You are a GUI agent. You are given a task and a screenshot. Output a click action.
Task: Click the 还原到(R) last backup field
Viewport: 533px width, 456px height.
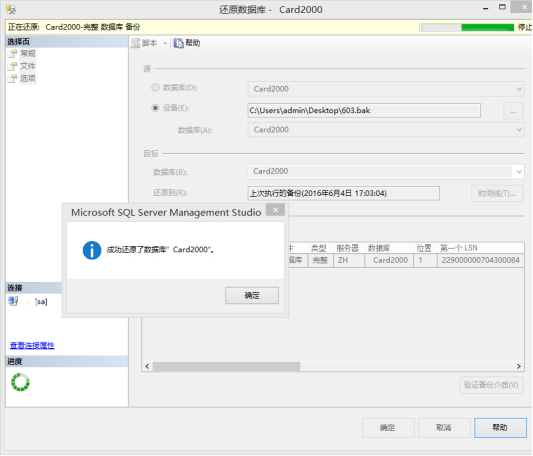click(343, 193)
